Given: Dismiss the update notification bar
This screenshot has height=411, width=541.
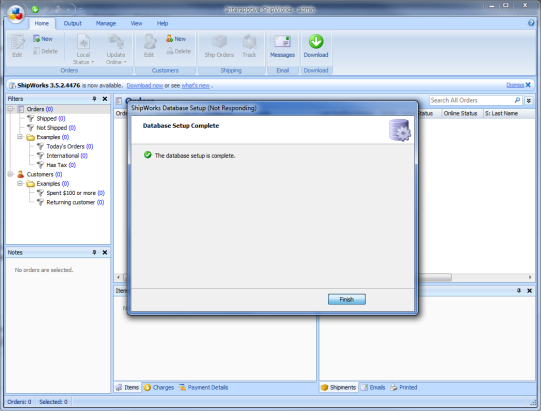Looking at the screenshot, I should [518, 85].
